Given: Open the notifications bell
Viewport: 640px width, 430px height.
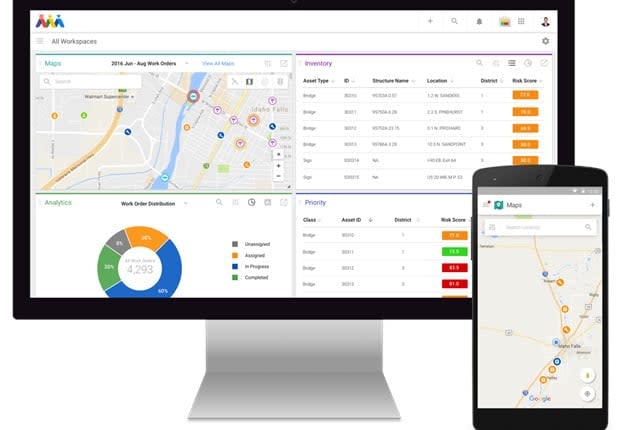Looking at the screenshot, I should click(x=479, y=21).
